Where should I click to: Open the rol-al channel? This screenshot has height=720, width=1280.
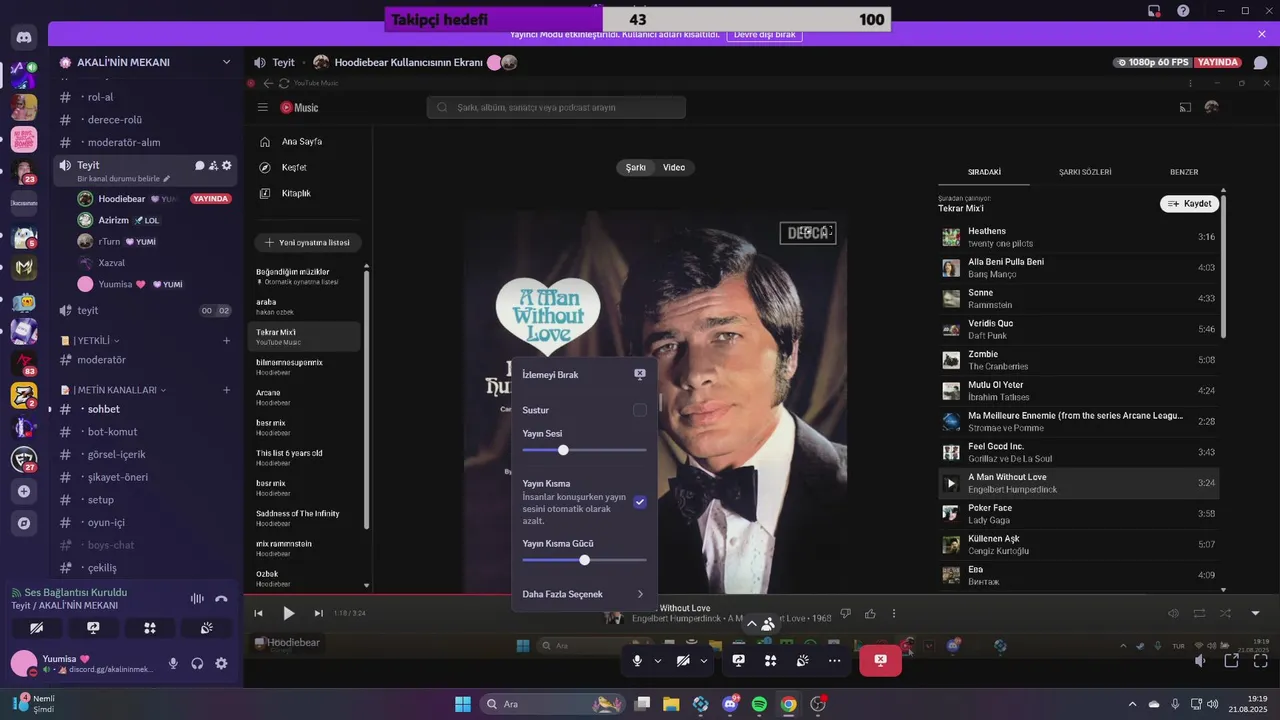143,97
